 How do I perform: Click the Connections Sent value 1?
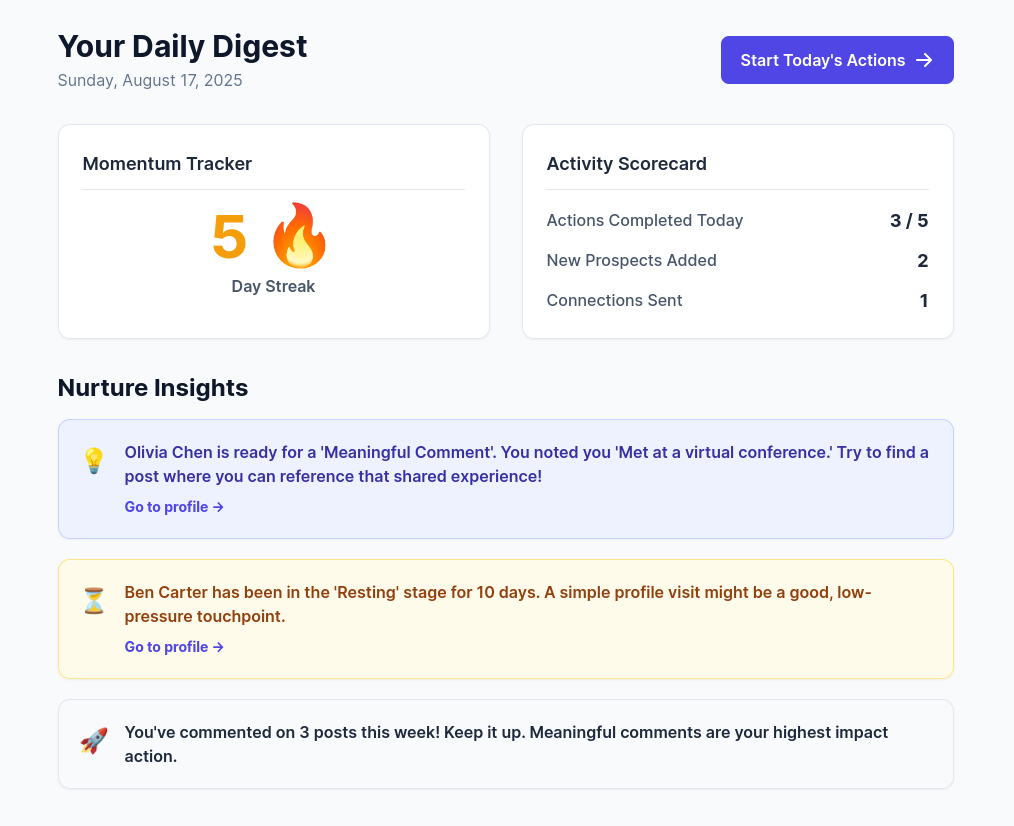[924, 301]
